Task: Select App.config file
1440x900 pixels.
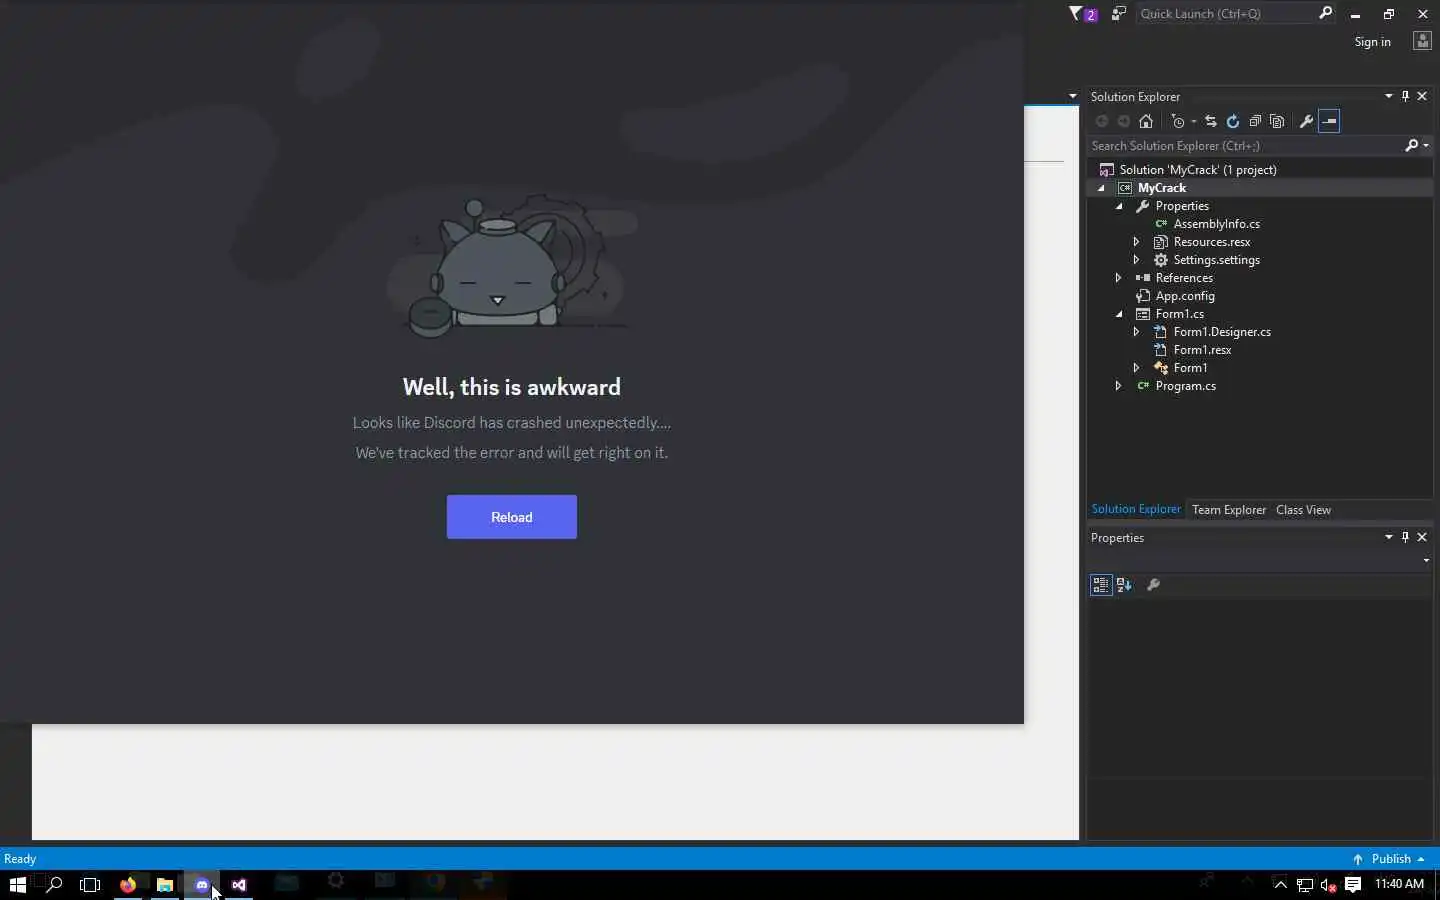Action: [1185, 296]
